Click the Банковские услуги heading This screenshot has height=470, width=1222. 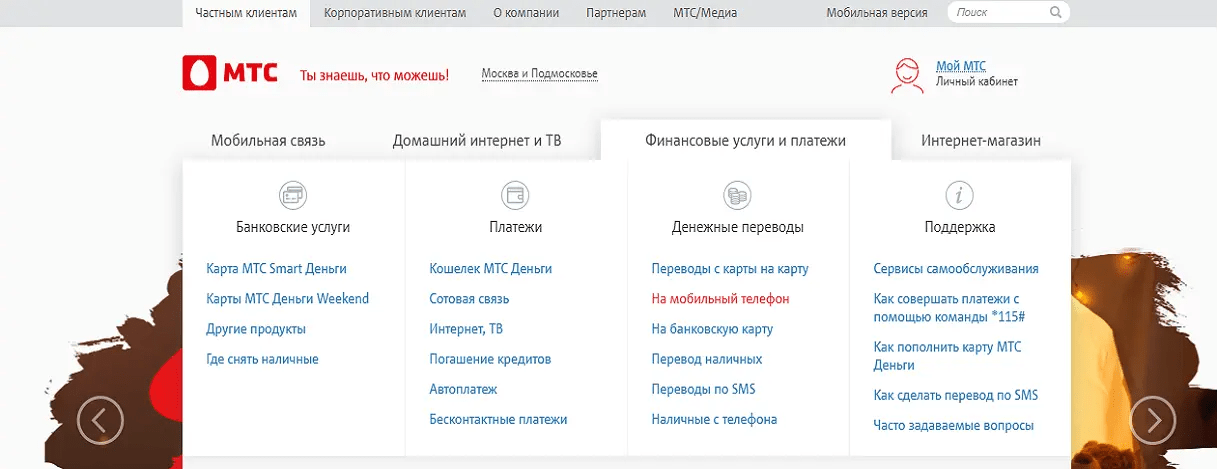(293, 227)
